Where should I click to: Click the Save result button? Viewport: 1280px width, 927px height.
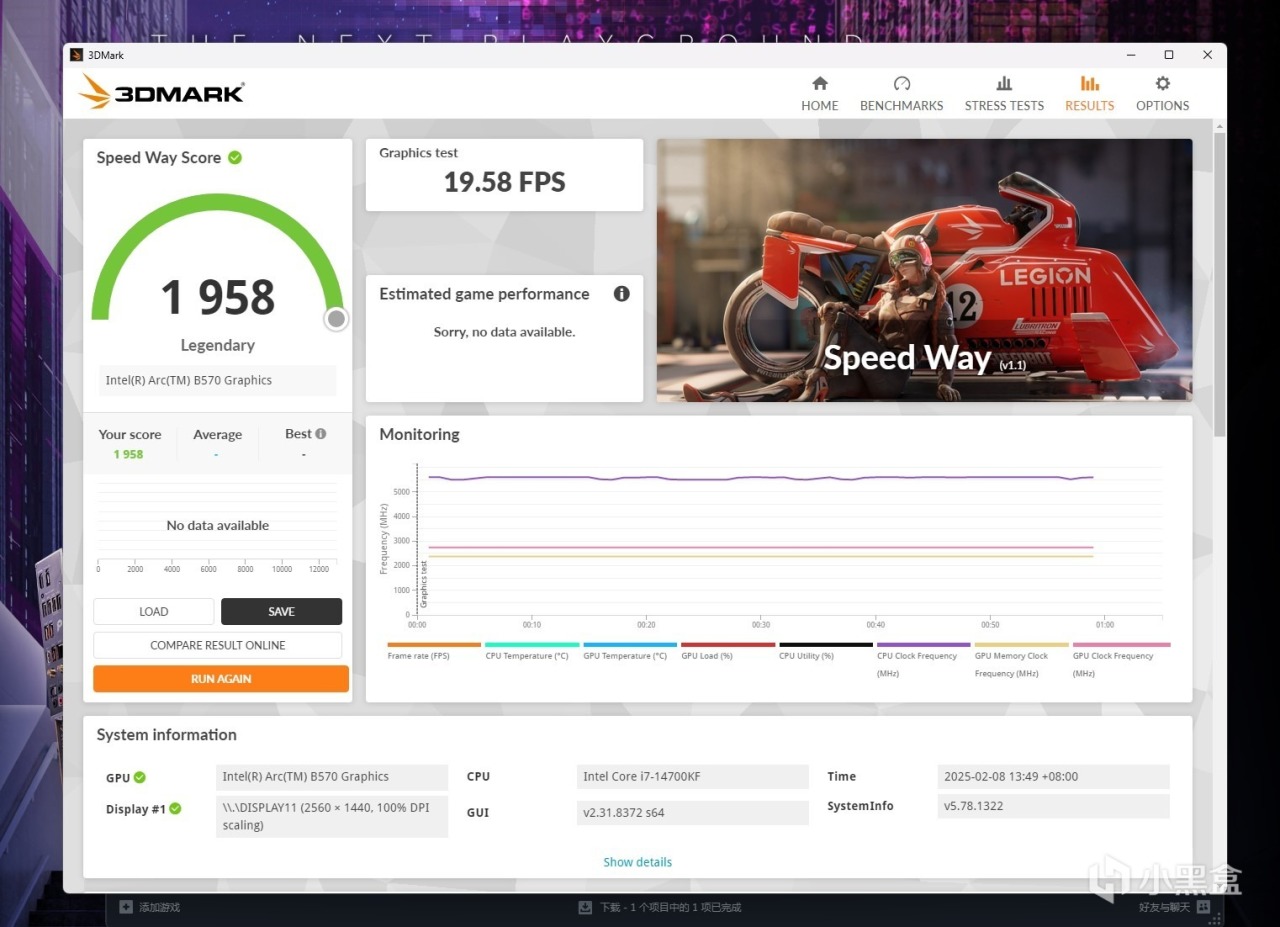[x=281, y=611]
